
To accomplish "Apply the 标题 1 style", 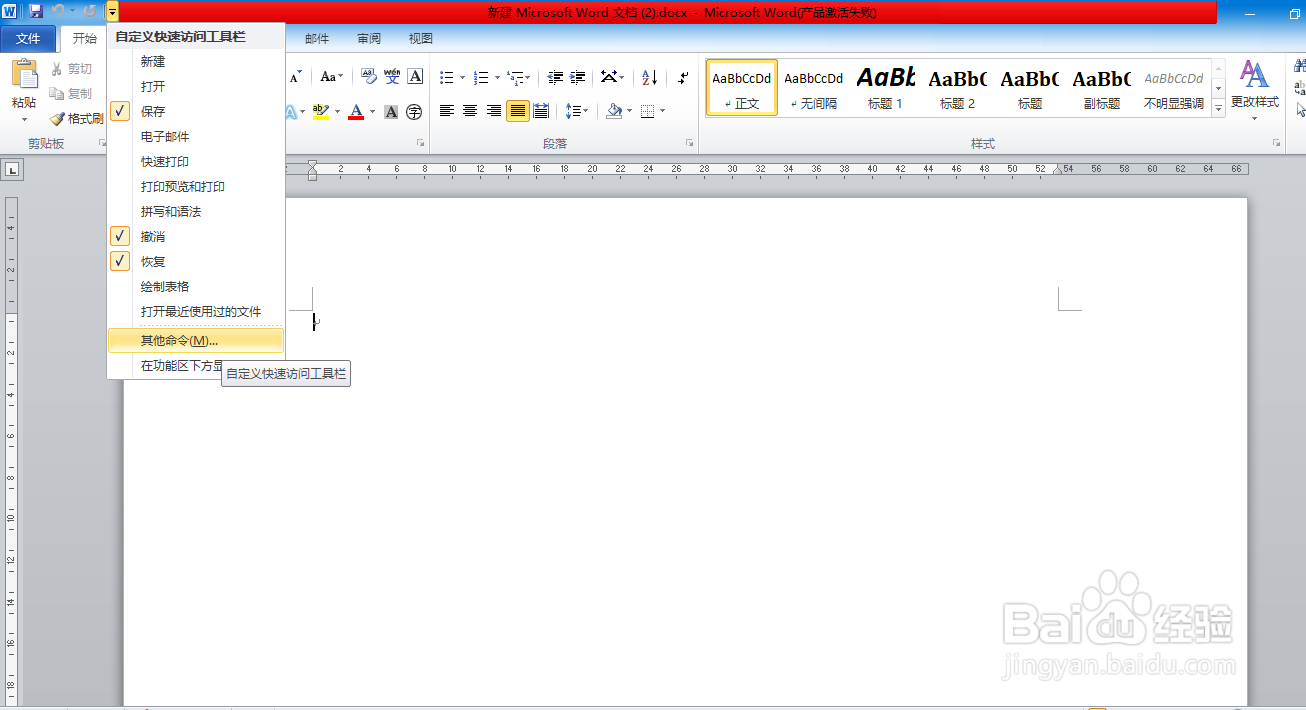I will [885, 88].
